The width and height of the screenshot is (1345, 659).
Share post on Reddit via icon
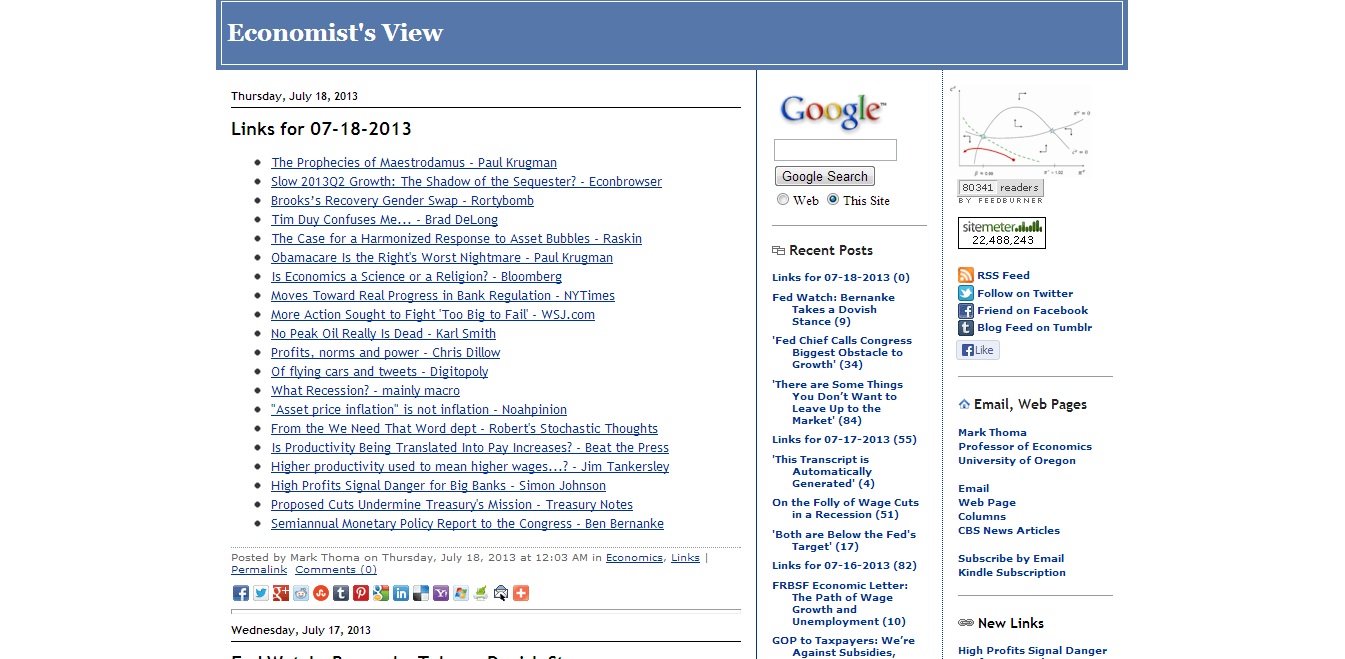tap(301, 593)
